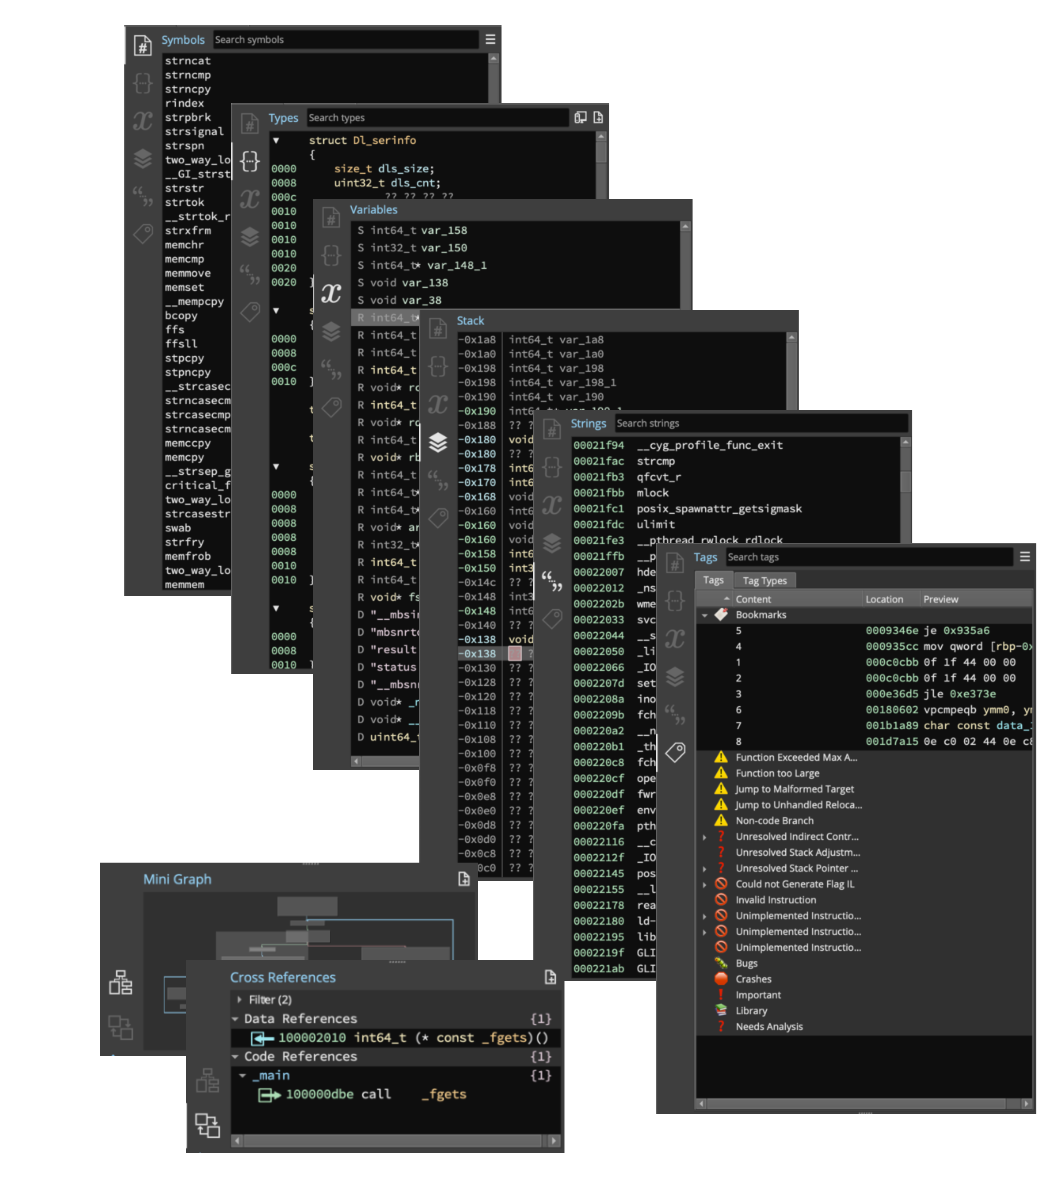Click active Variables x icon in Variables panel

331,294
